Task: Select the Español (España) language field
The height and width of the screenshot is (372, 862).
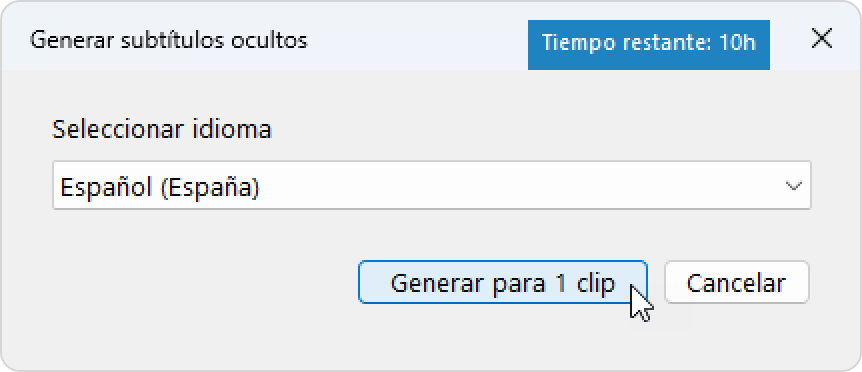Action: pos(432,185)
